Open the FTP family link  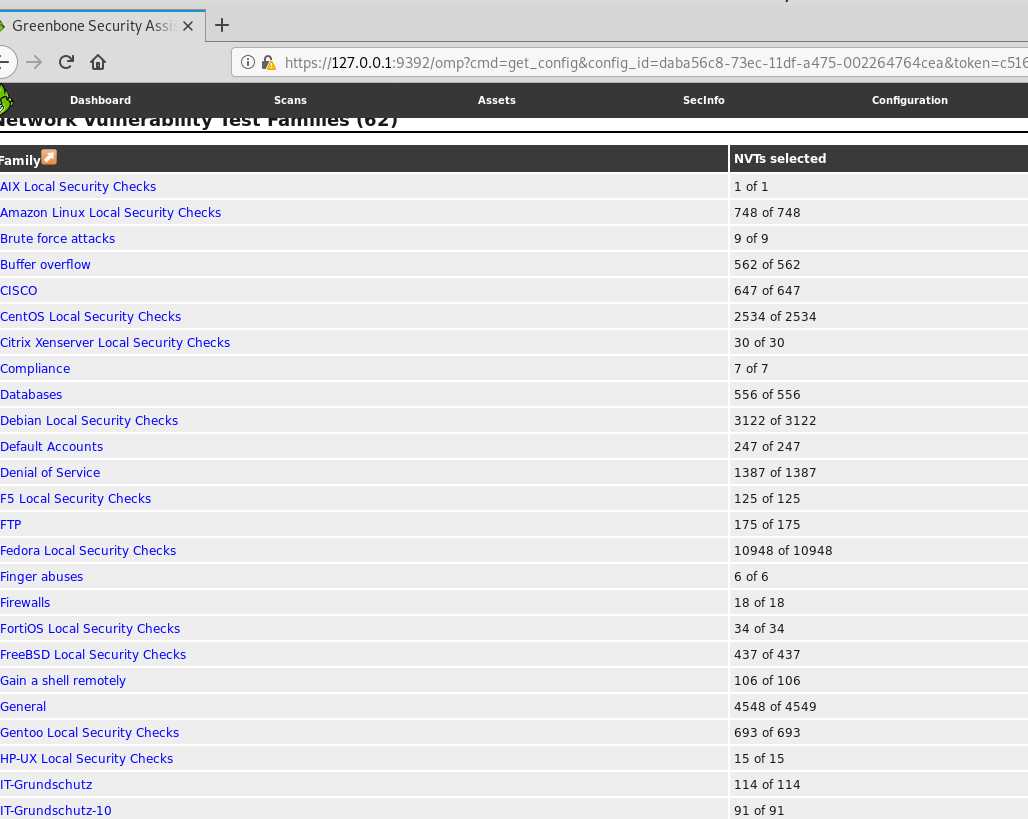click(x=10, y=525)
